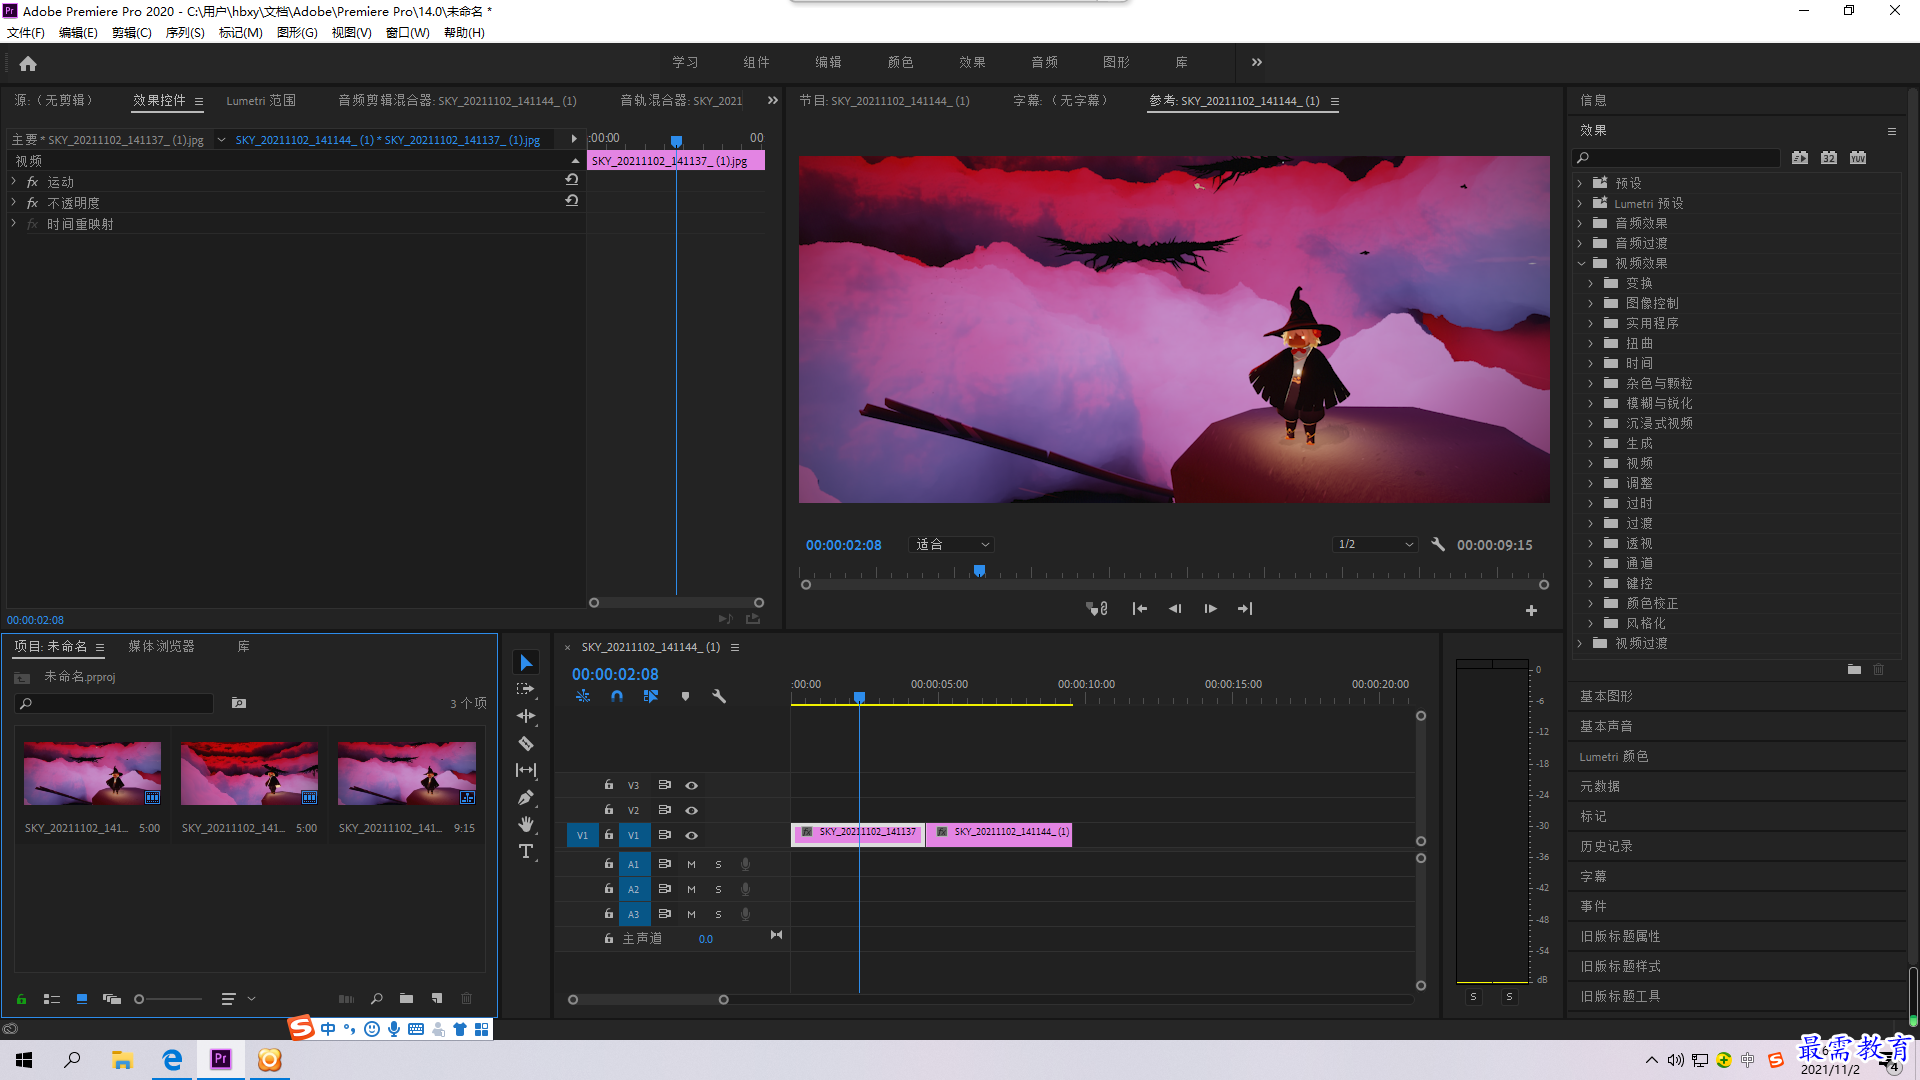The height and width of the screenshot is (1080, 1920).
Task: Select the SKY_20211102_141144_ (1) clip on timeline
Action: click(x=999, y=833)
